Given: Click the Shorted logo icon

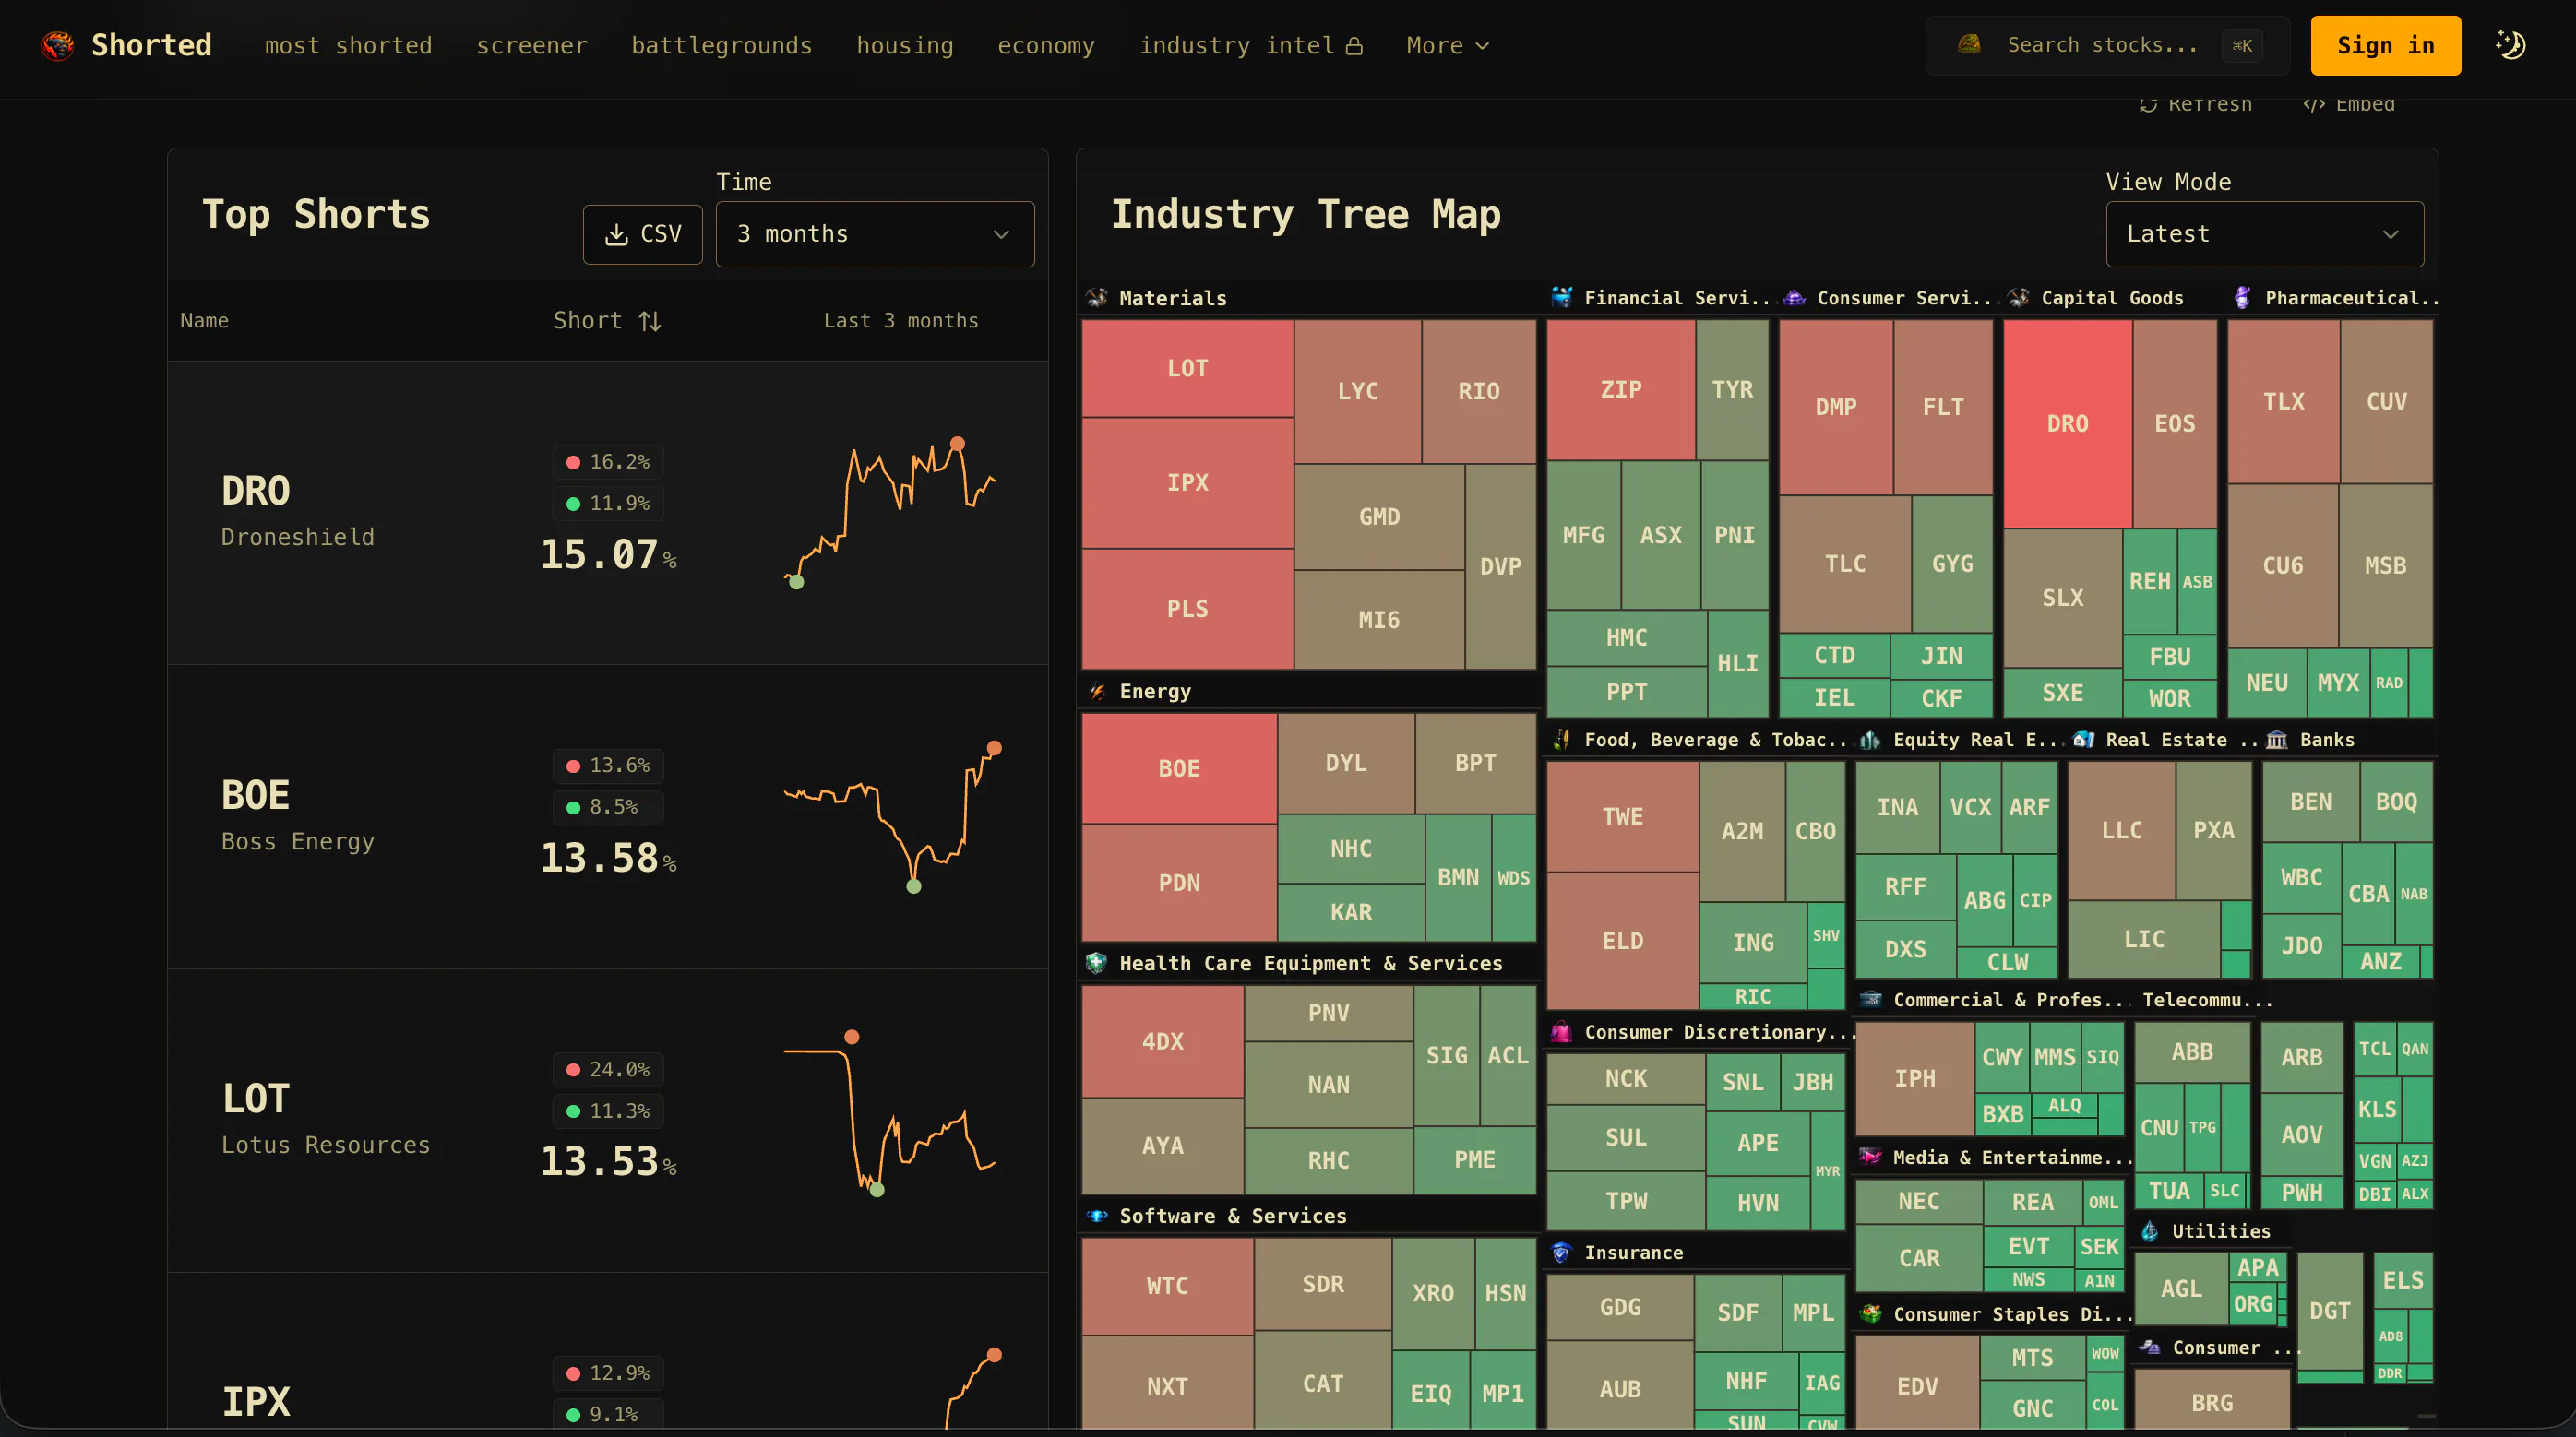Looking at the screenshot, I should [57, 45].
